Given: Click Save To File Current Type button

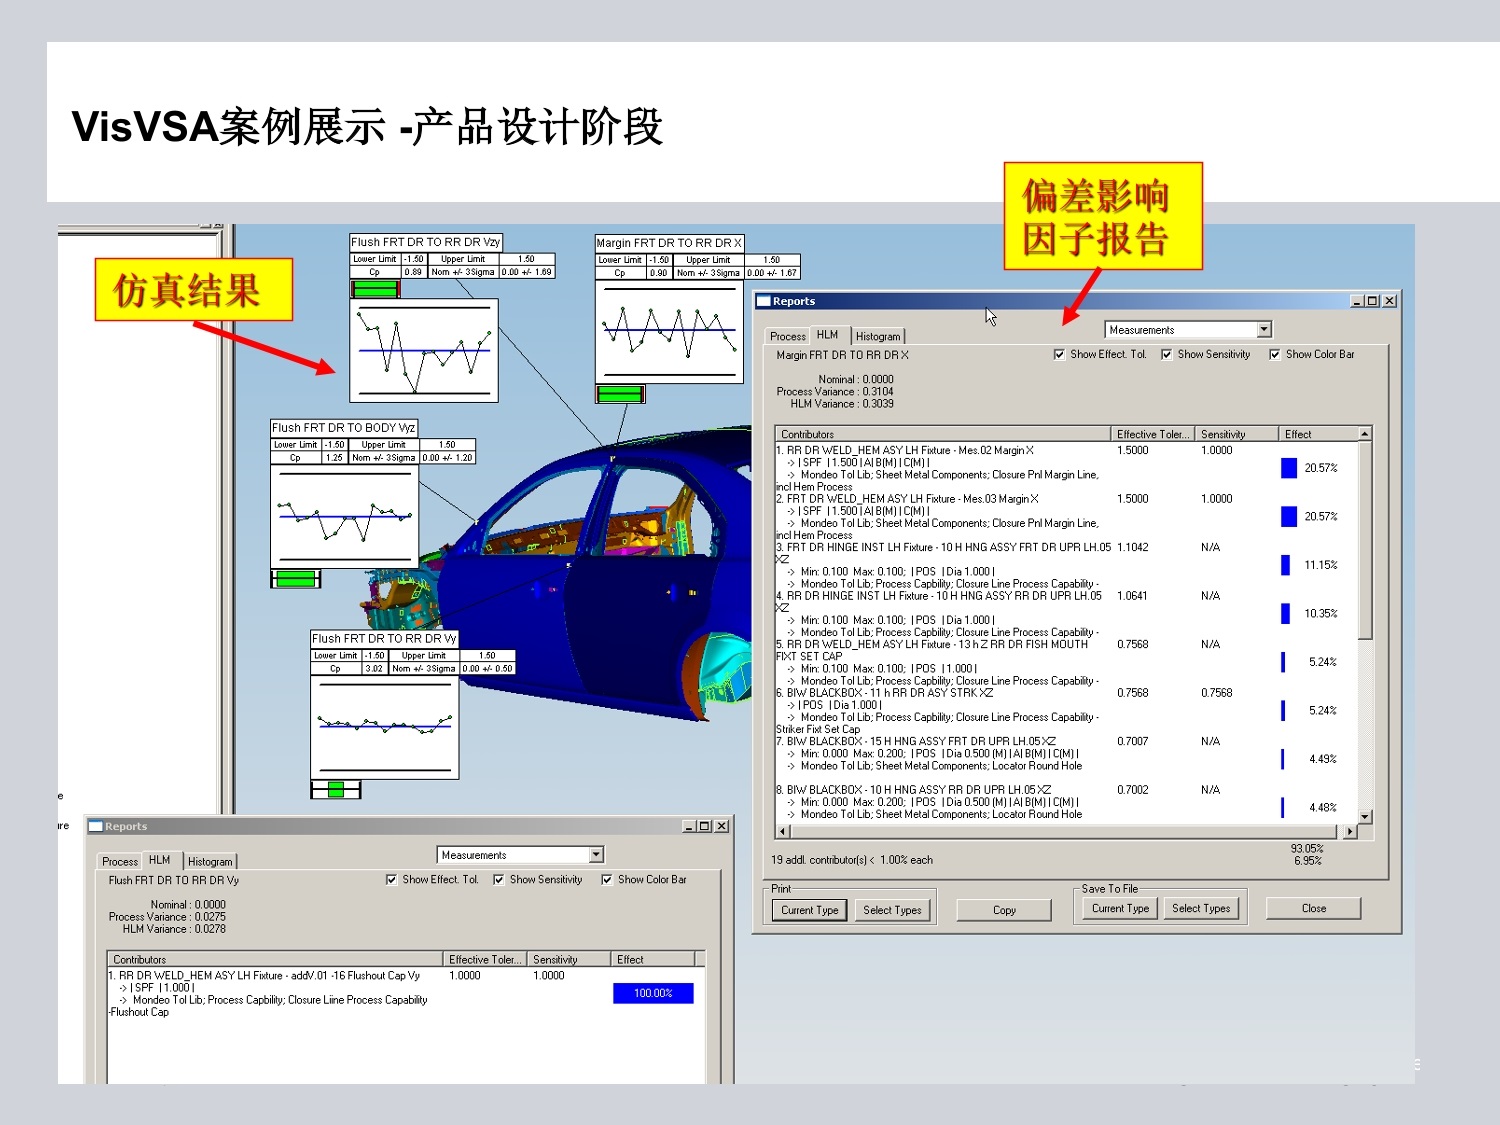Looking at the screenshot, I should click(x=1120, y=908).
